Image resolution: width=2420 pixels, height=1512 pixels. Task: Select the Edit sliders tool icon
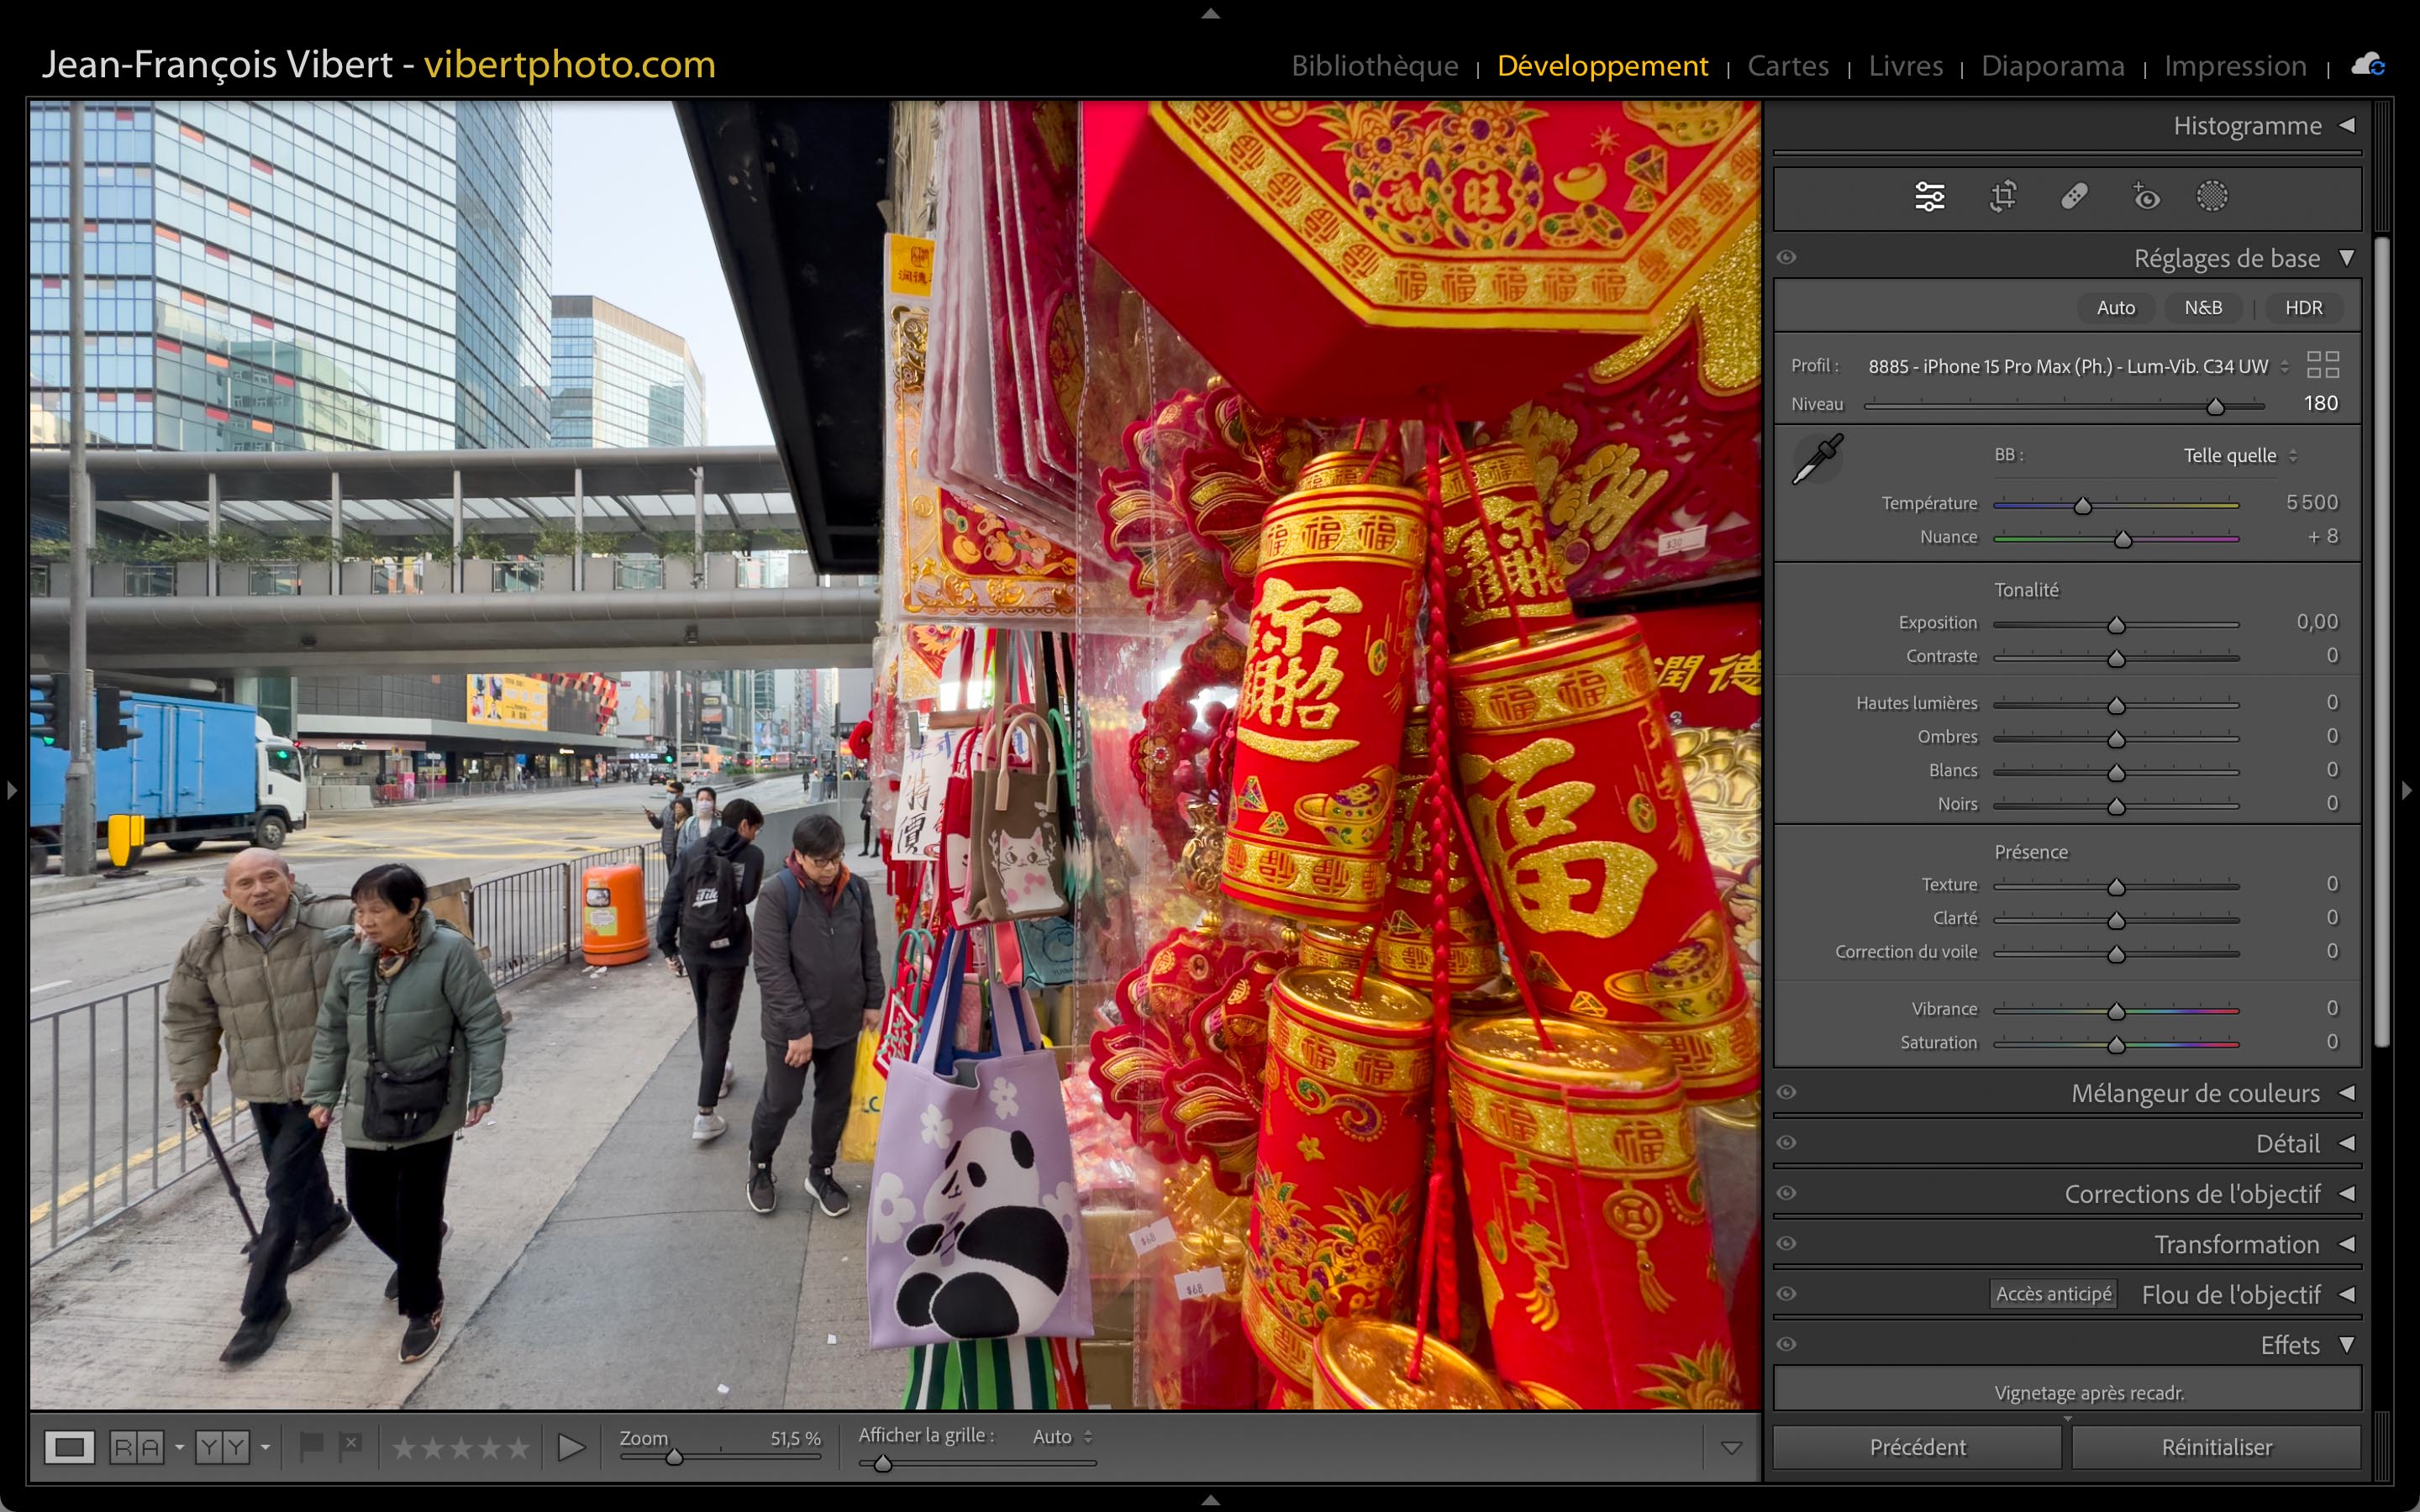(1929, 197)
